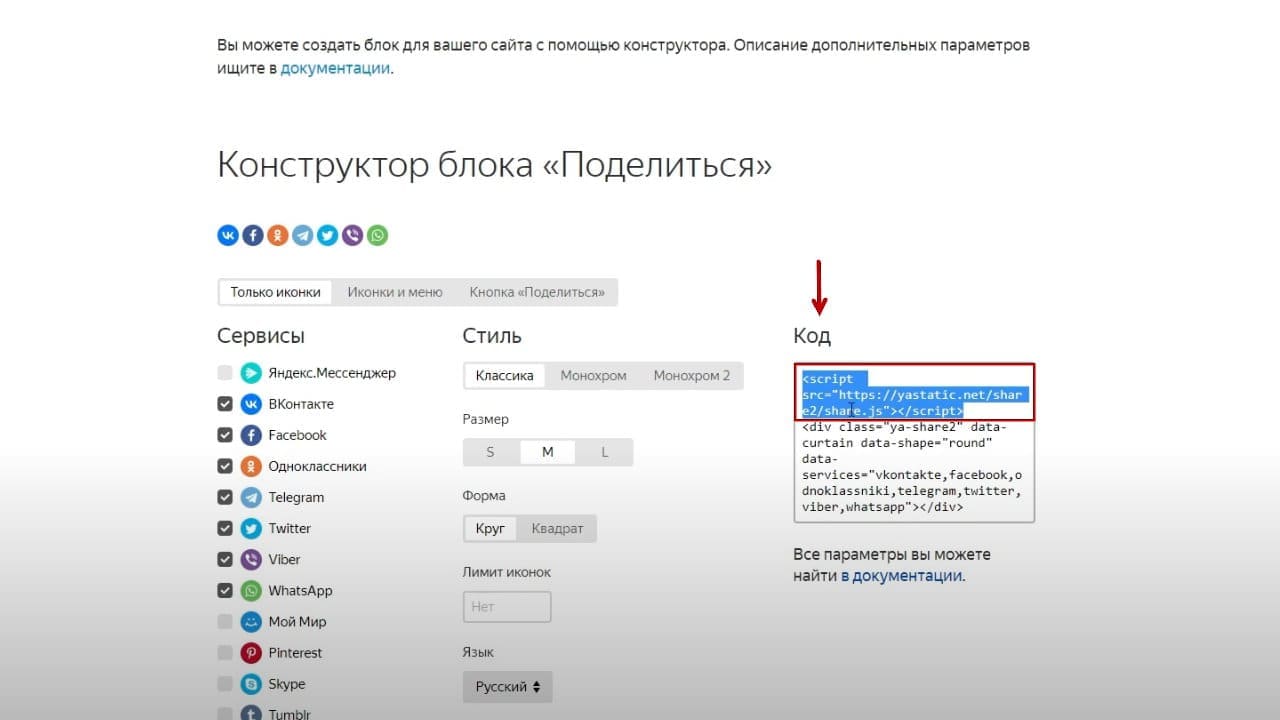Screen dimensions: 1280x720
Task: Select the Монохром style
Action: pyautogui.click(x=593, y=376)
